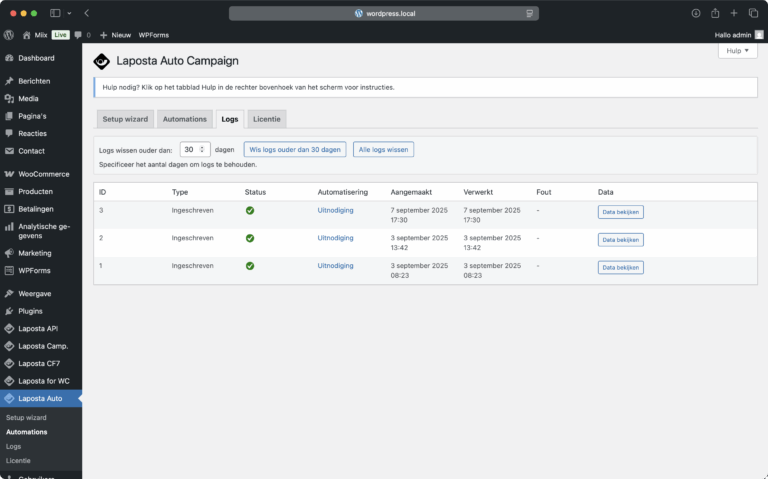768x479 pixels.
Task: Click Safari's share icon
Action: coord(715,13)
